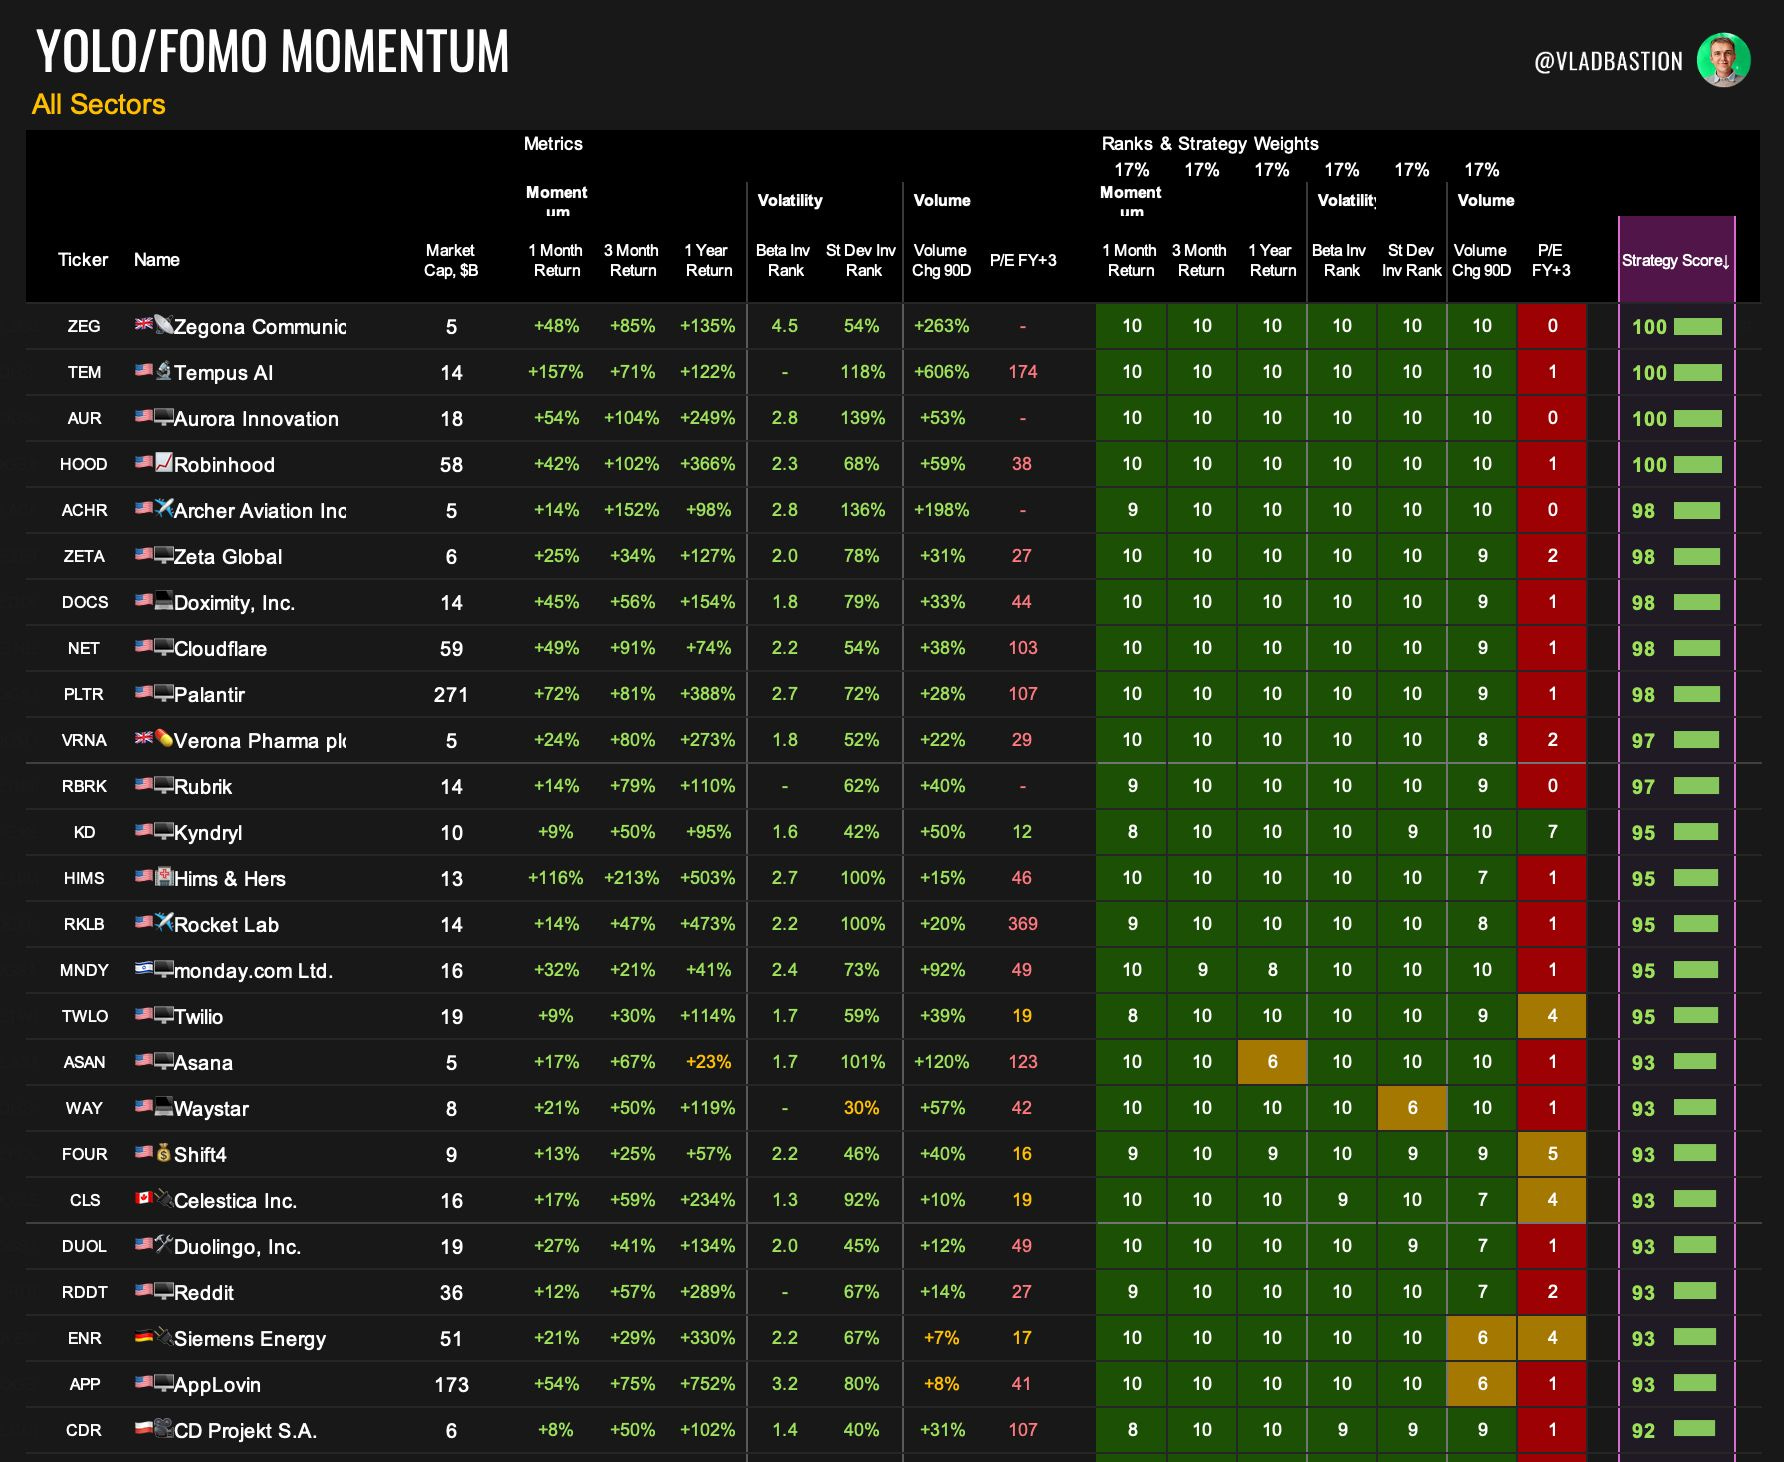Click the flag icon next to Tempus AI
Screen dimensions: 1784x1462
pos(144,370)
